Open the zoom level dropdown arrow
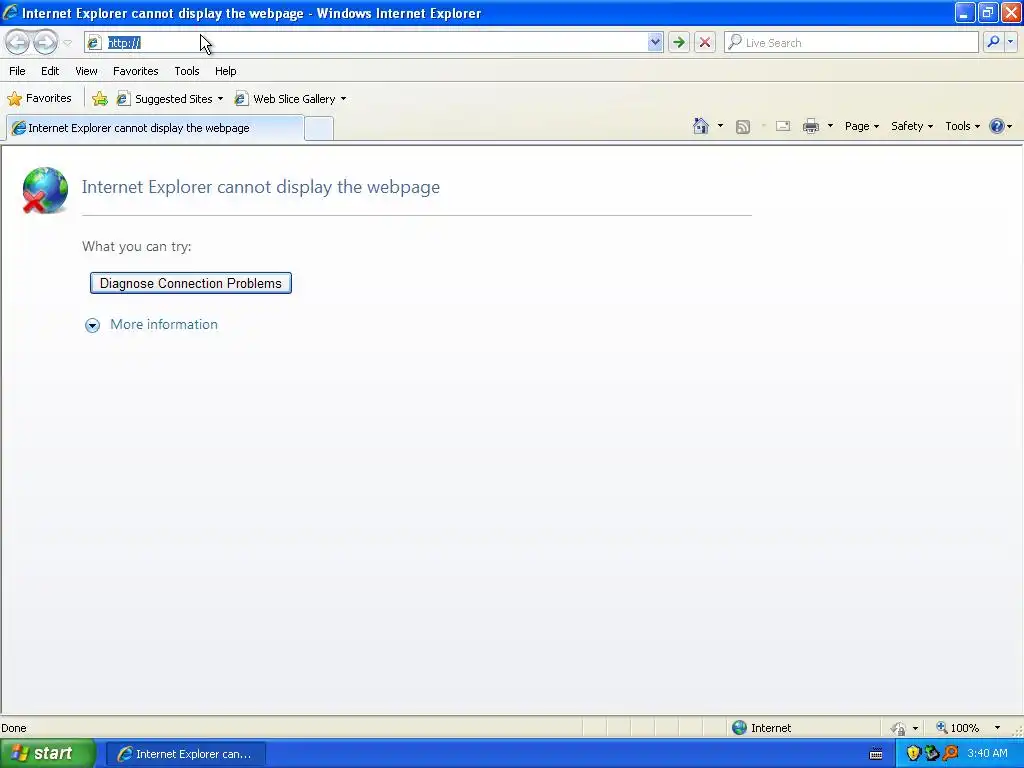The image size is (1024, 768). (x=997, y=728)
